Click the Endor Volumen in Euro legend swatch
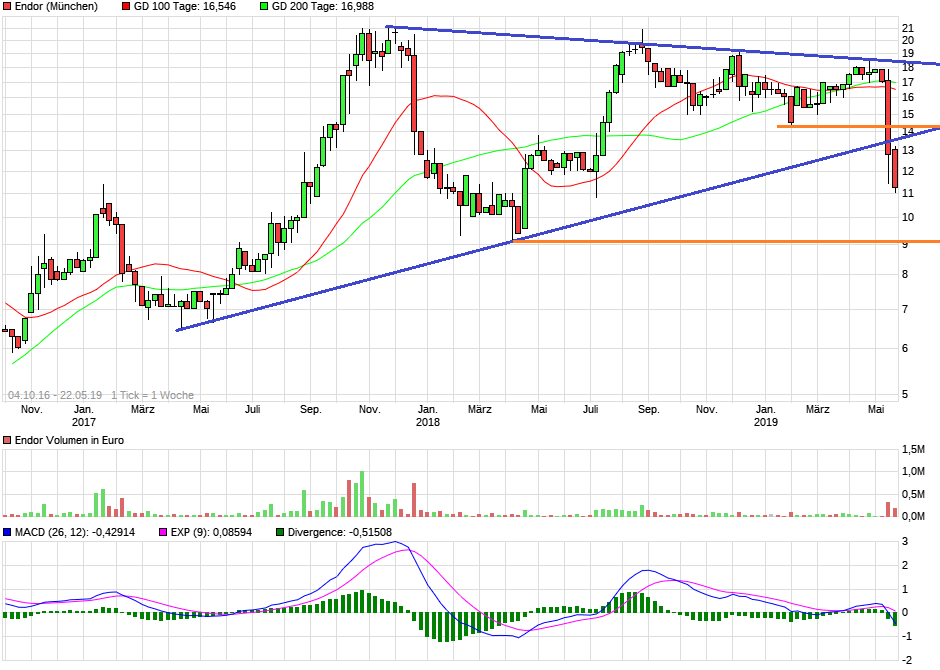 [7, 440]
